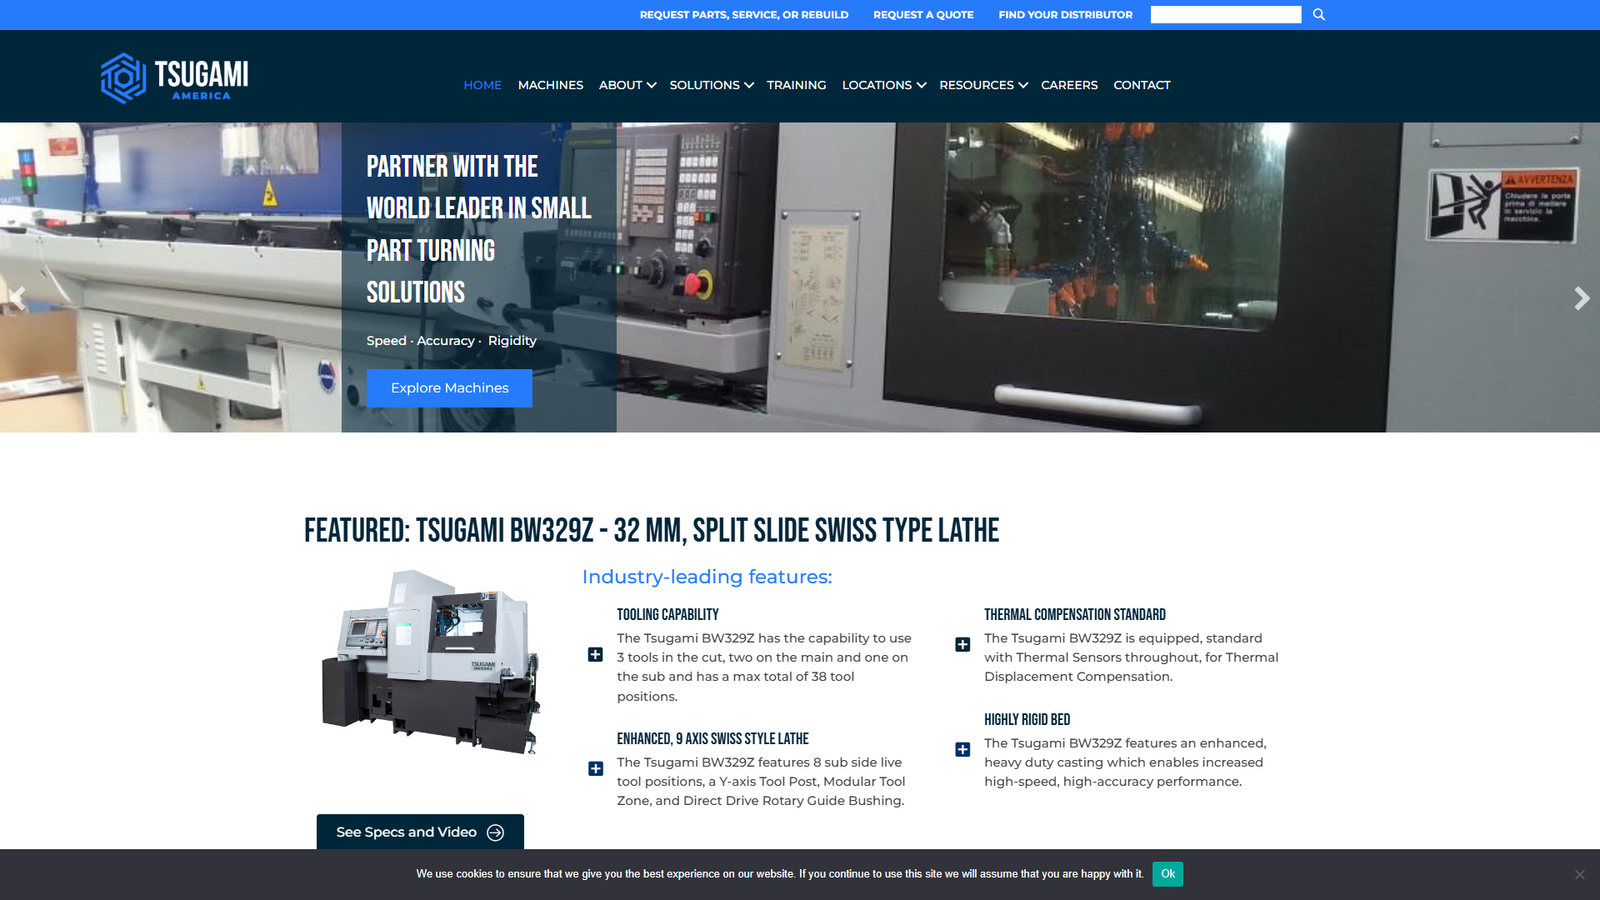
Task: Expand the Tooling Capability plus icon
Action: (x=595, y=657)
